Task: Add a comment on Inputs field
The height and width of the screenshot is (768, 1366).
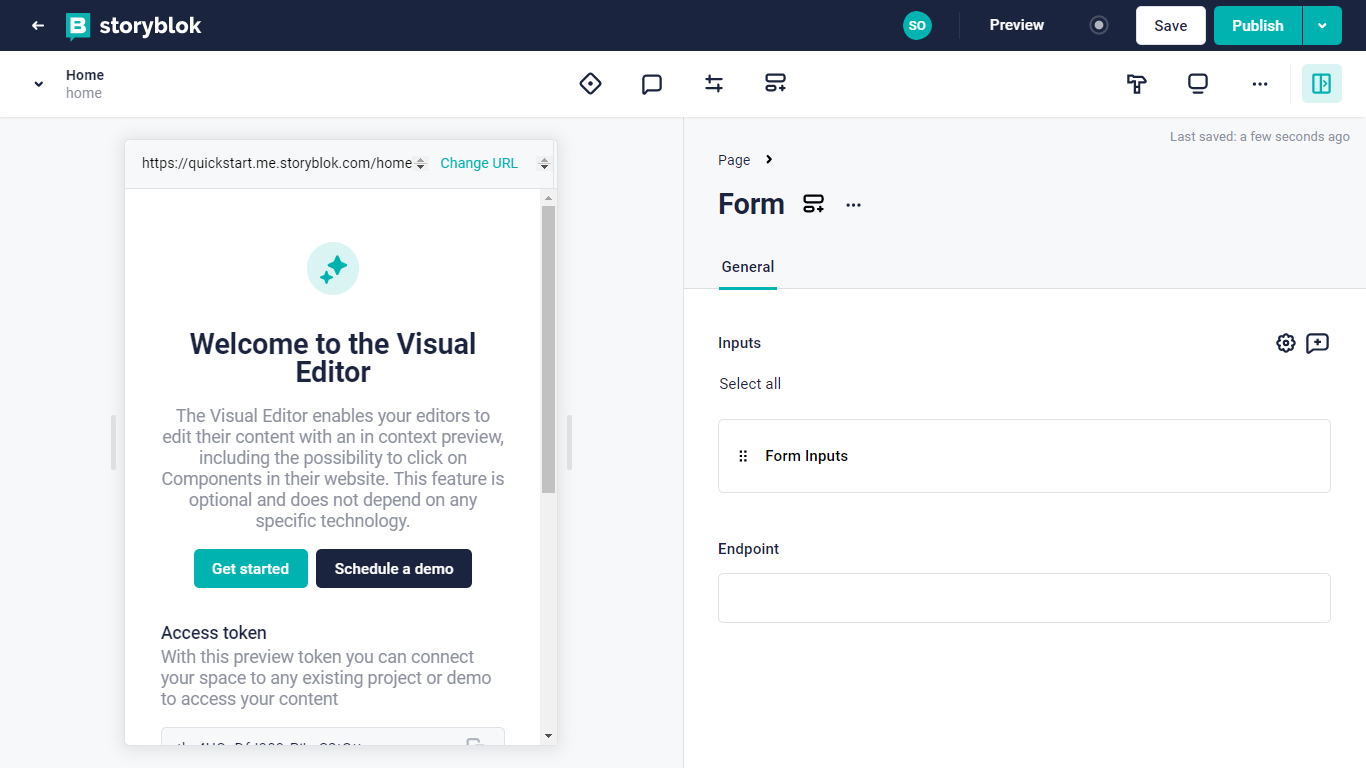Action: pyautogui.click(x=1318, y=343)
